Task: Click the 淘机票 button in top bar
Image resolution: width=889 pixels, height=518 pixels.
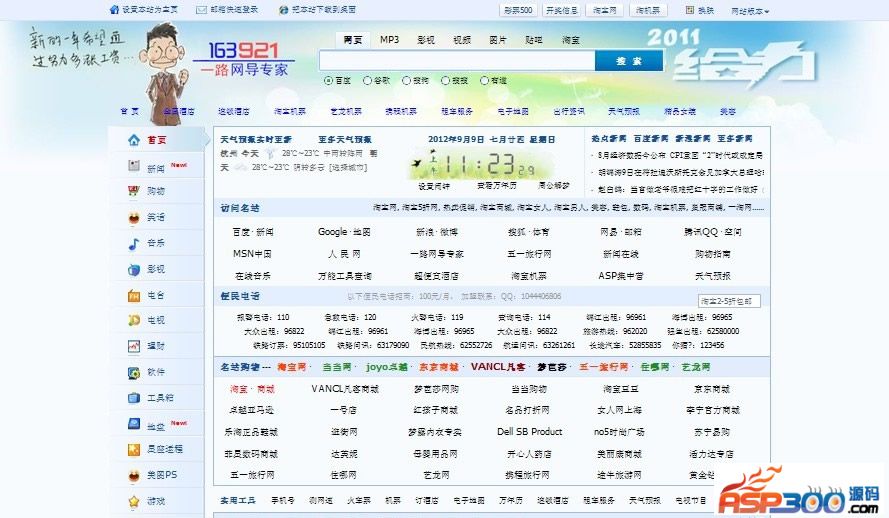Action: point(648,10)
